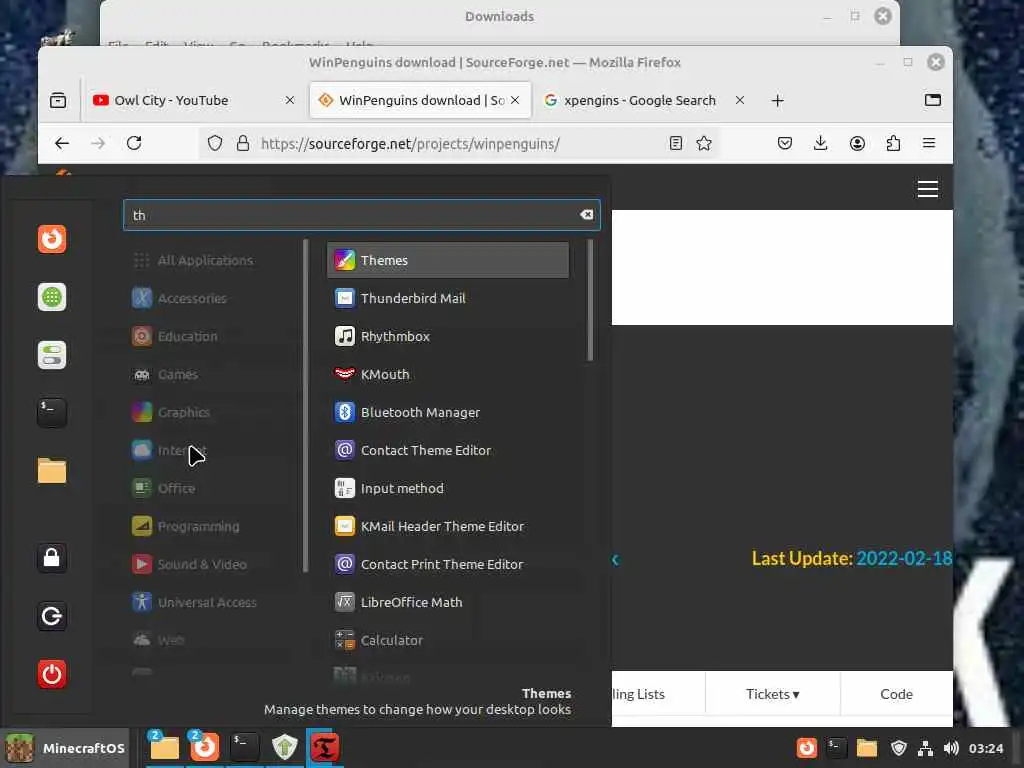Open System Settings toggle icon in favorites
This screenshot has height=768, width=1024.
(x=52, y=355)
